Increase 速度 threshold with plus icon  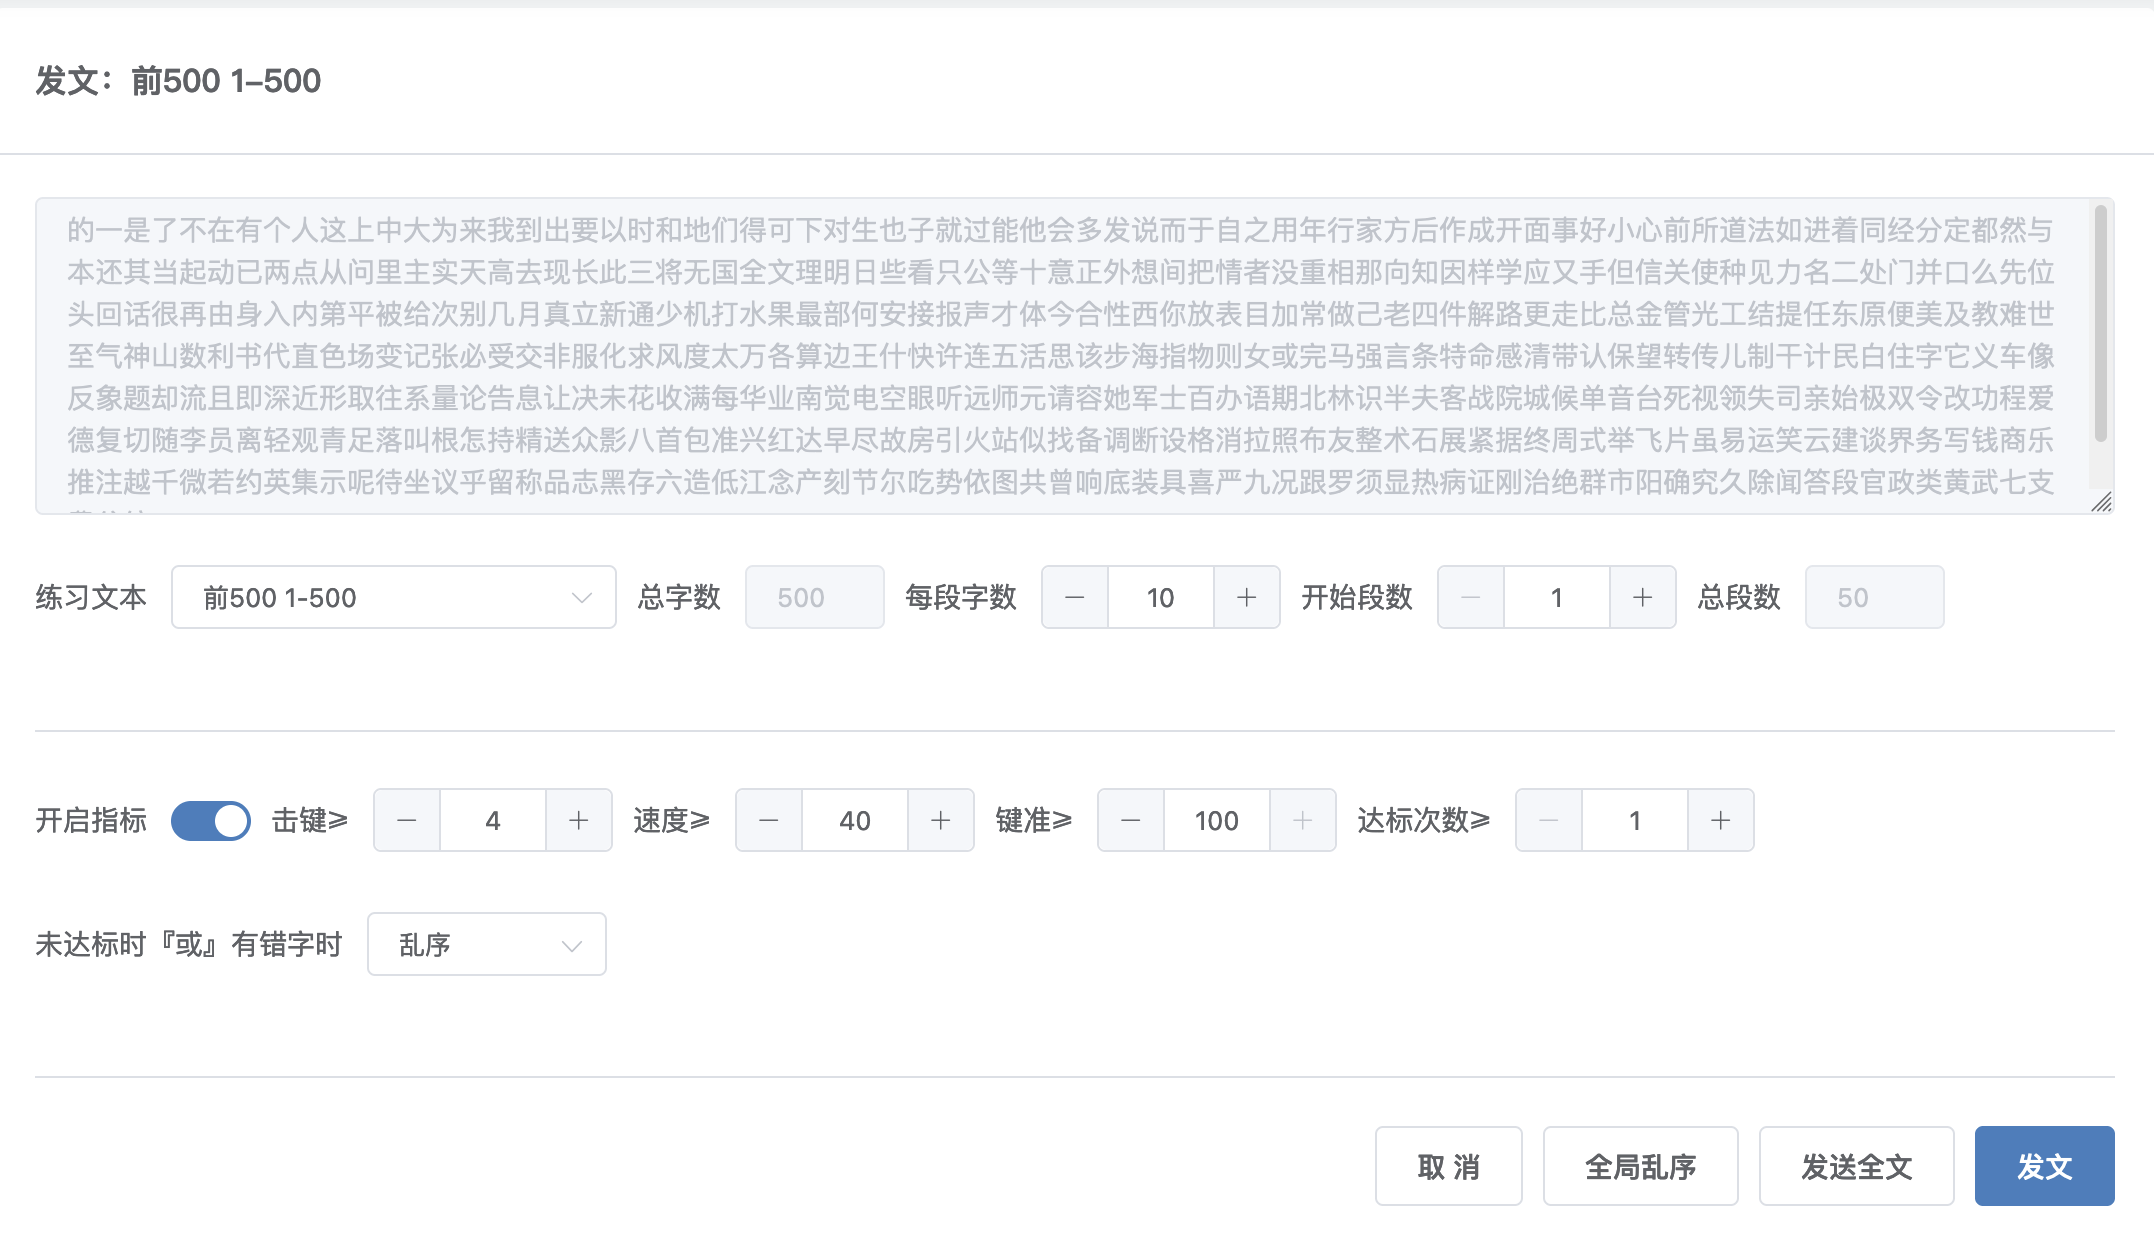coord(940,820)
